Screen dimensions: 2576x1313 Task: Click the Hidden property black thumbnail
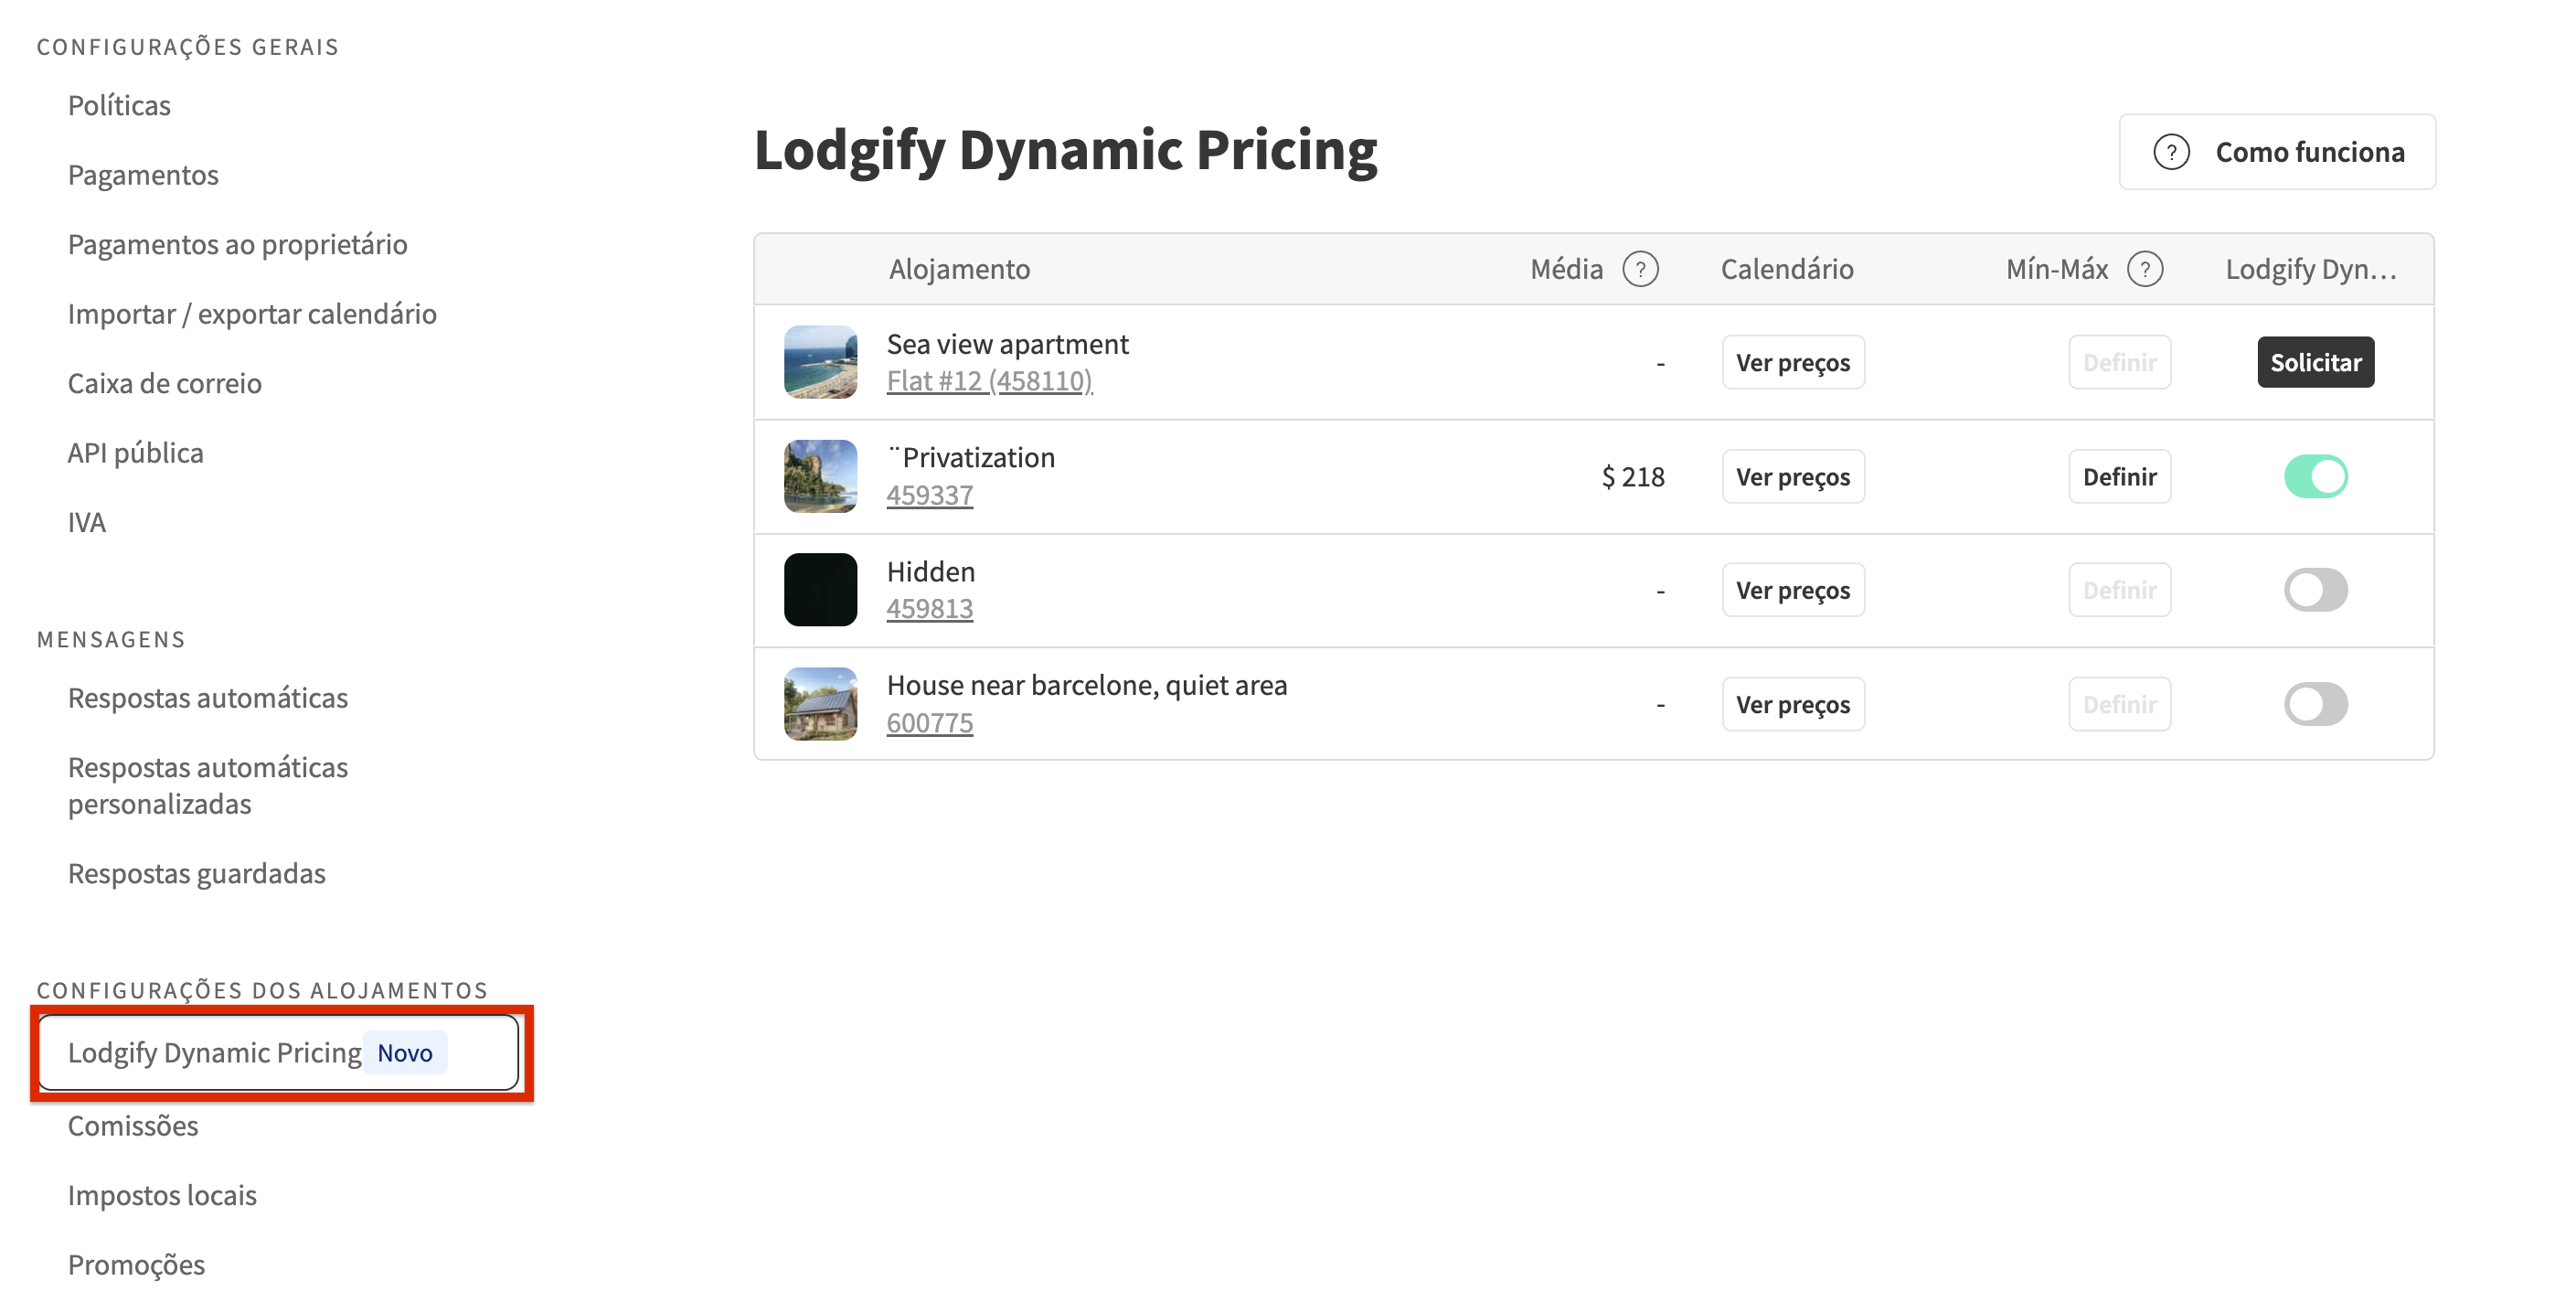pos(820,590)
